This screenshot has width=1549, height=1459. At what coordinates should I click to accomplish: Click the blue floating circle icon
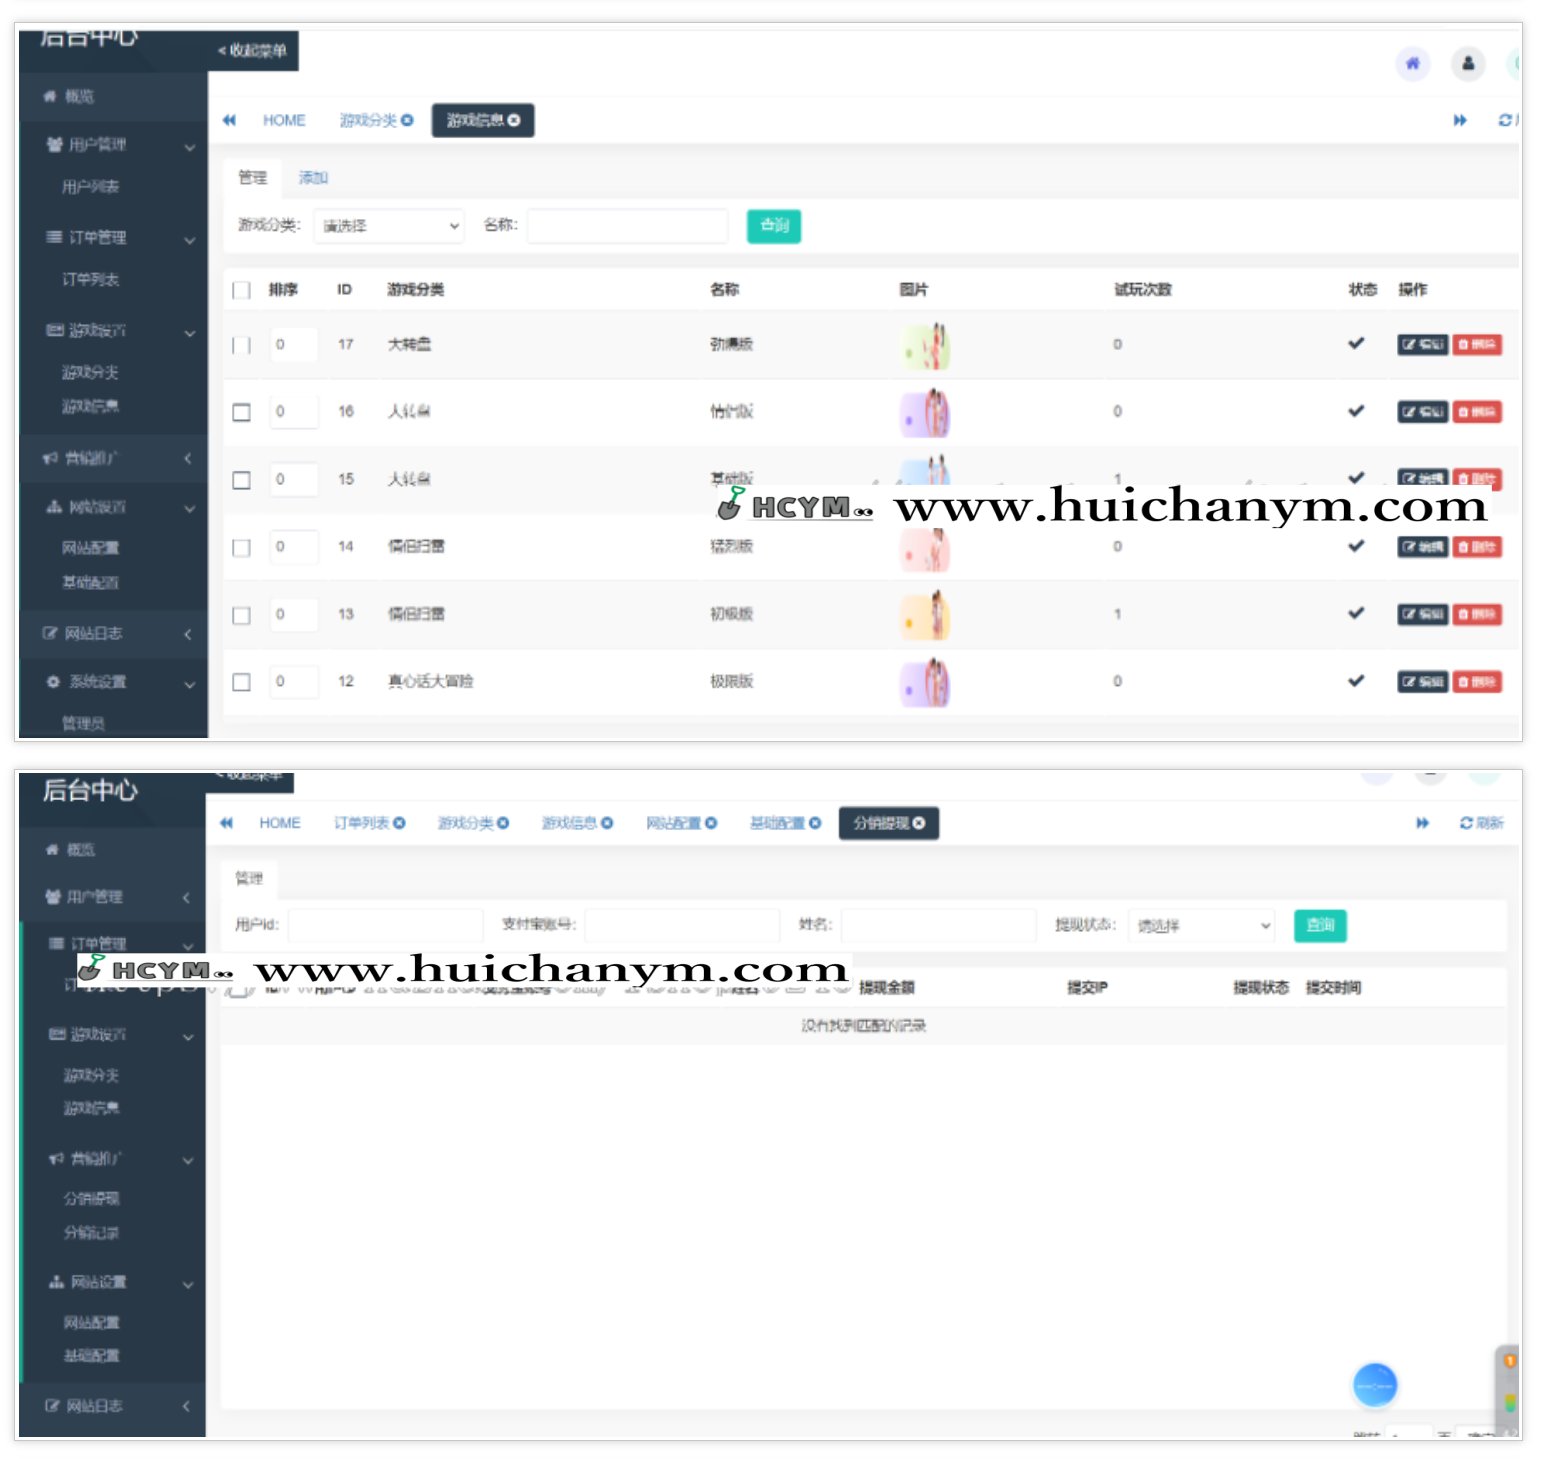(x=1374, y=1385)
